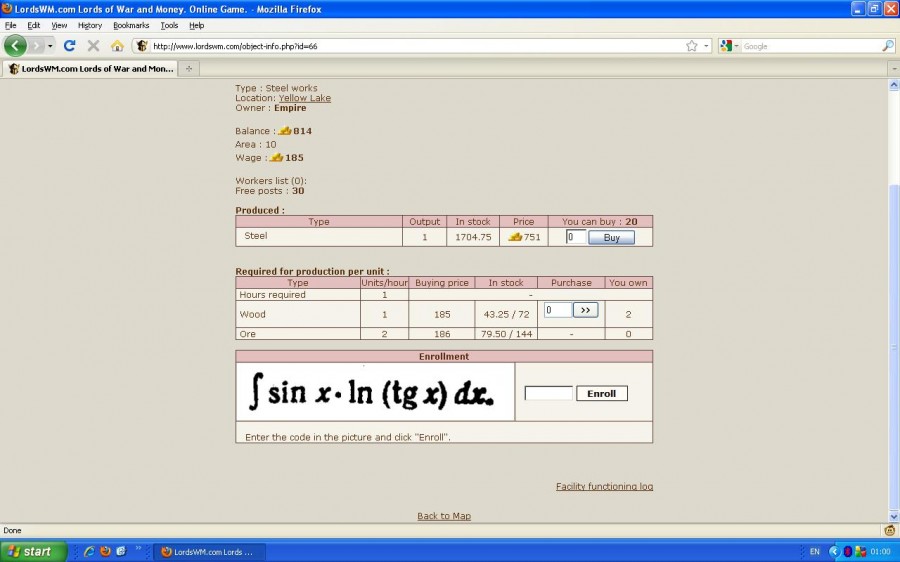Image resolution: width=900 pixels, height=562 pixels.
Task: Show hidden tray icons with the arrow
Action: 834,551
